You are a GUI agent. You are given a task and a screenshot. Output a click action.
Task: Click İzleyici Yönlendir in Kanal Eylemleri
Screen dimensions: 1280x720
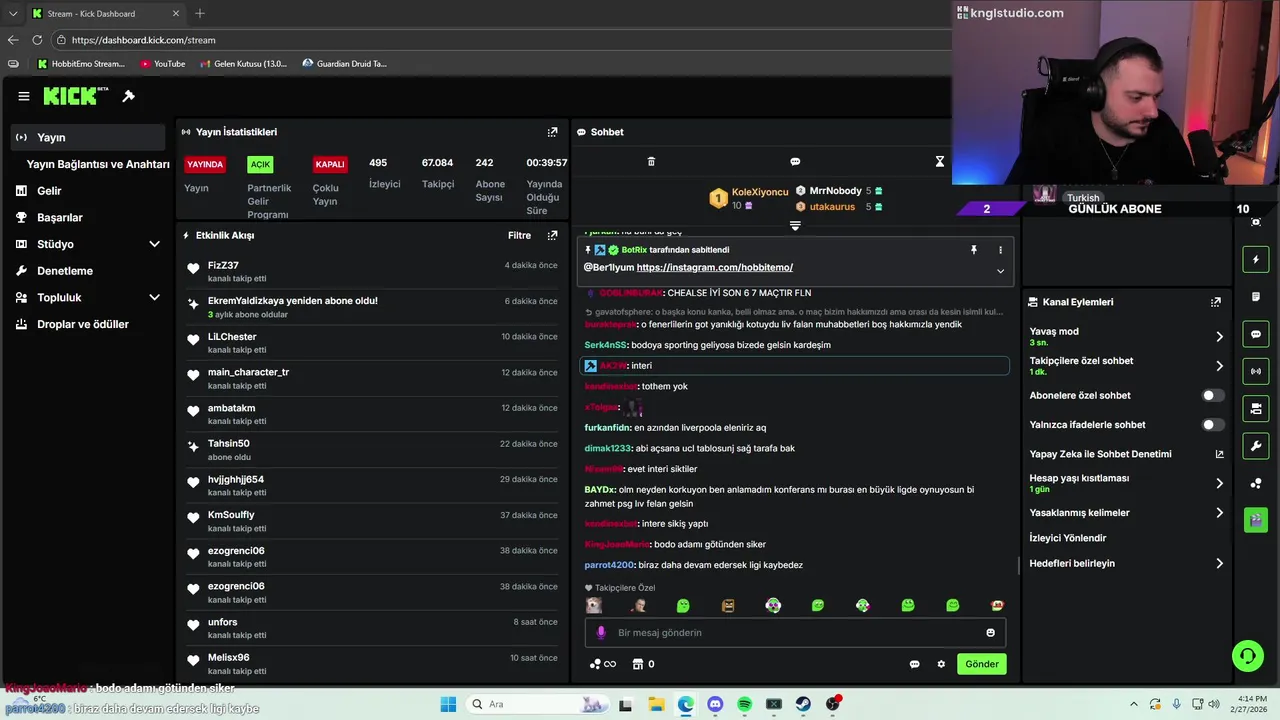[1068, 538]
